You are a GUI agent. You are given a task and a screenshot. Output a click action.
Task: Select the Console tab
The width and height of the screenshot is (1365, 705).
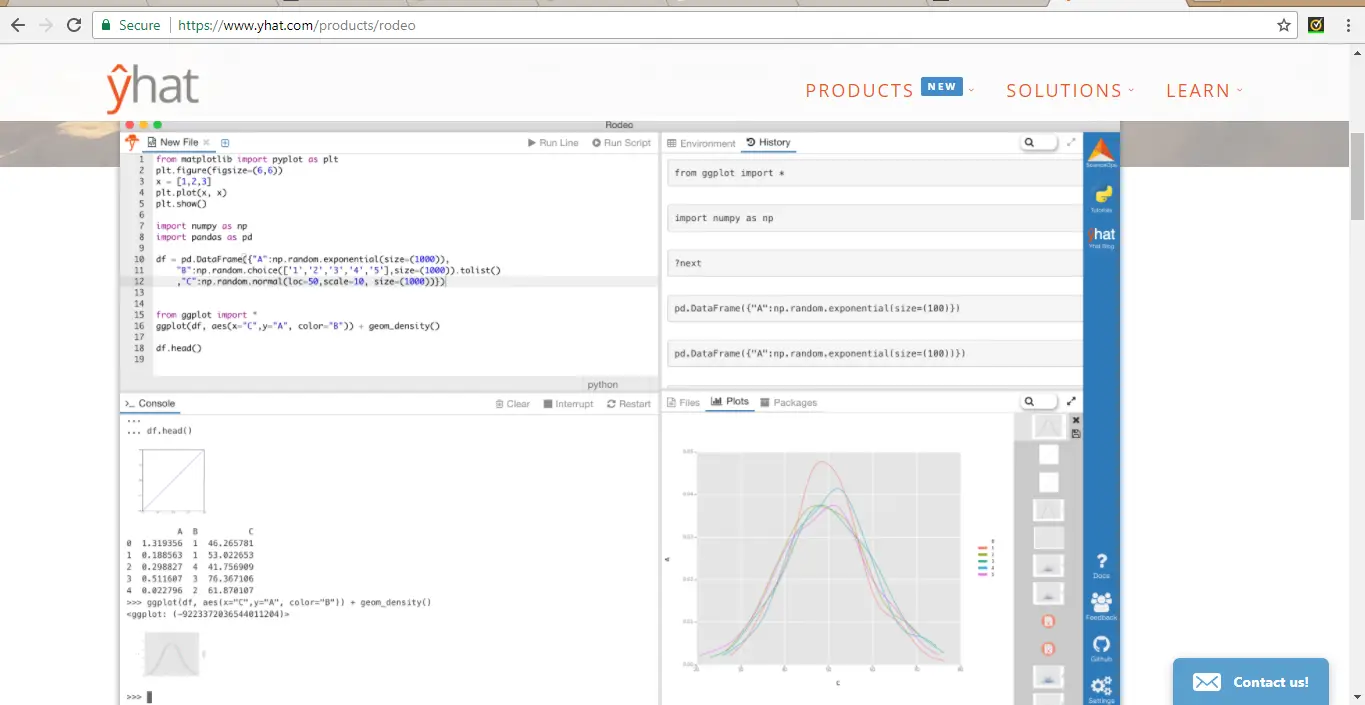click(150, 403)
